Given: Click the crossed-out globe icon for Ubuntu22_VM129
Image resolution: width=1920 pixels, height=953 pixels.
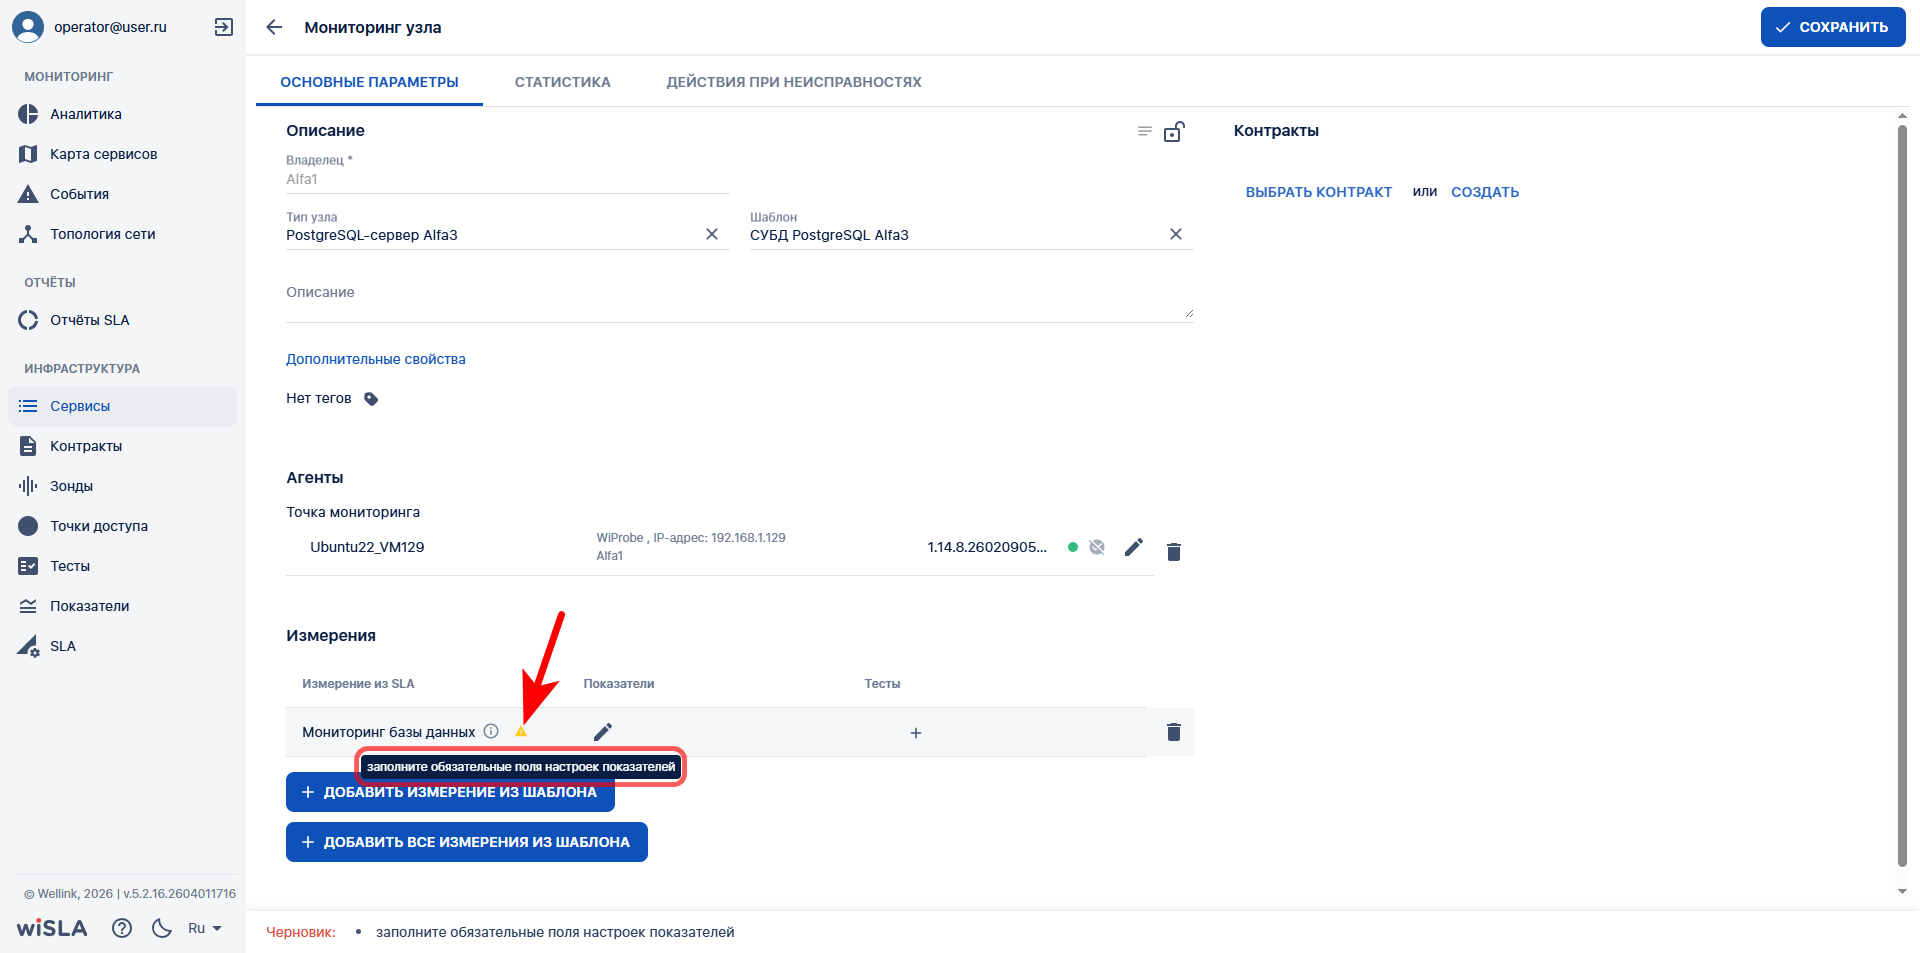Looking at the screenshot, I should [1097, 547].
